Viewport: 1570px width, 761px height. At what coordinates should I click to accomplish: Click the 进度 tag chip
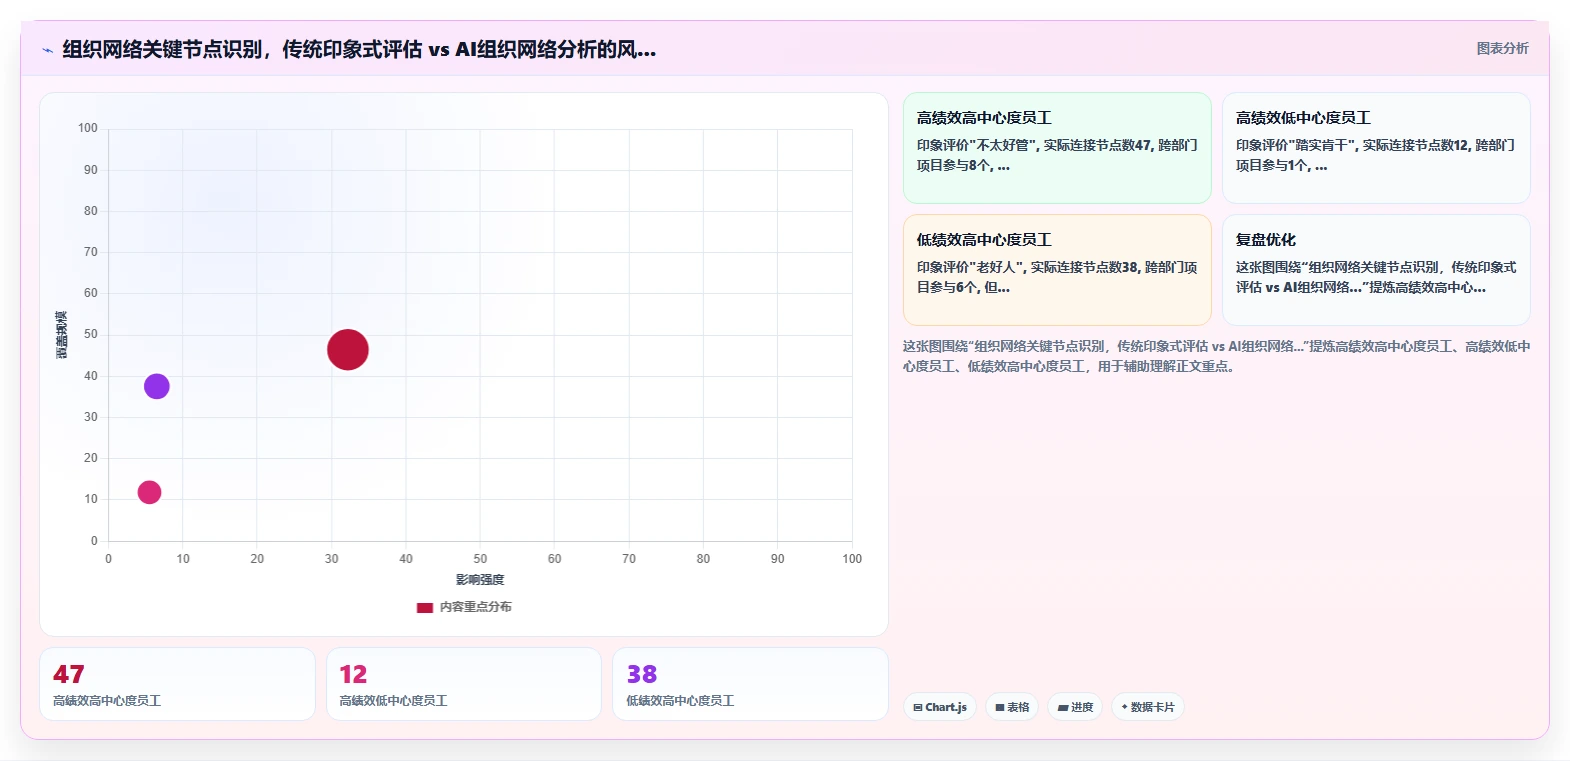(x=1075, y=707)
